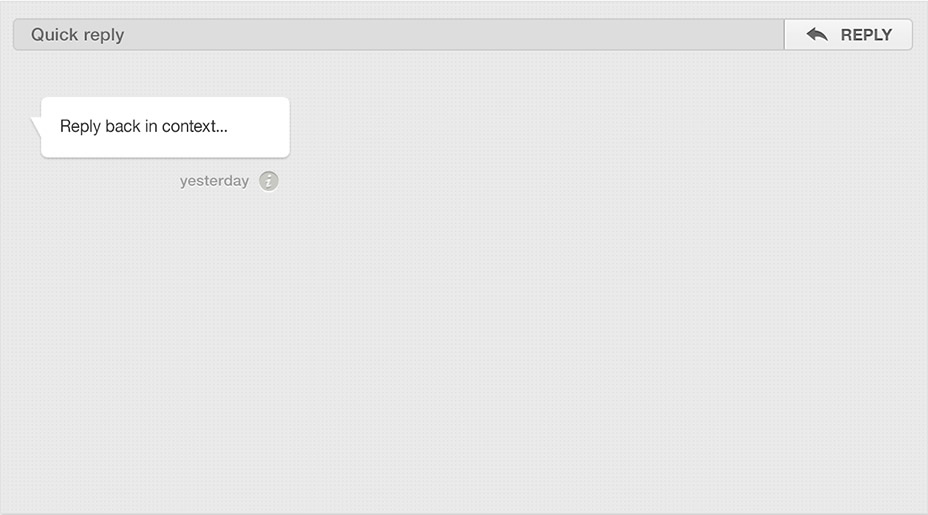Click the yesterday timestamp
This screenshot has height=515, width=928.
click(214, 181)
